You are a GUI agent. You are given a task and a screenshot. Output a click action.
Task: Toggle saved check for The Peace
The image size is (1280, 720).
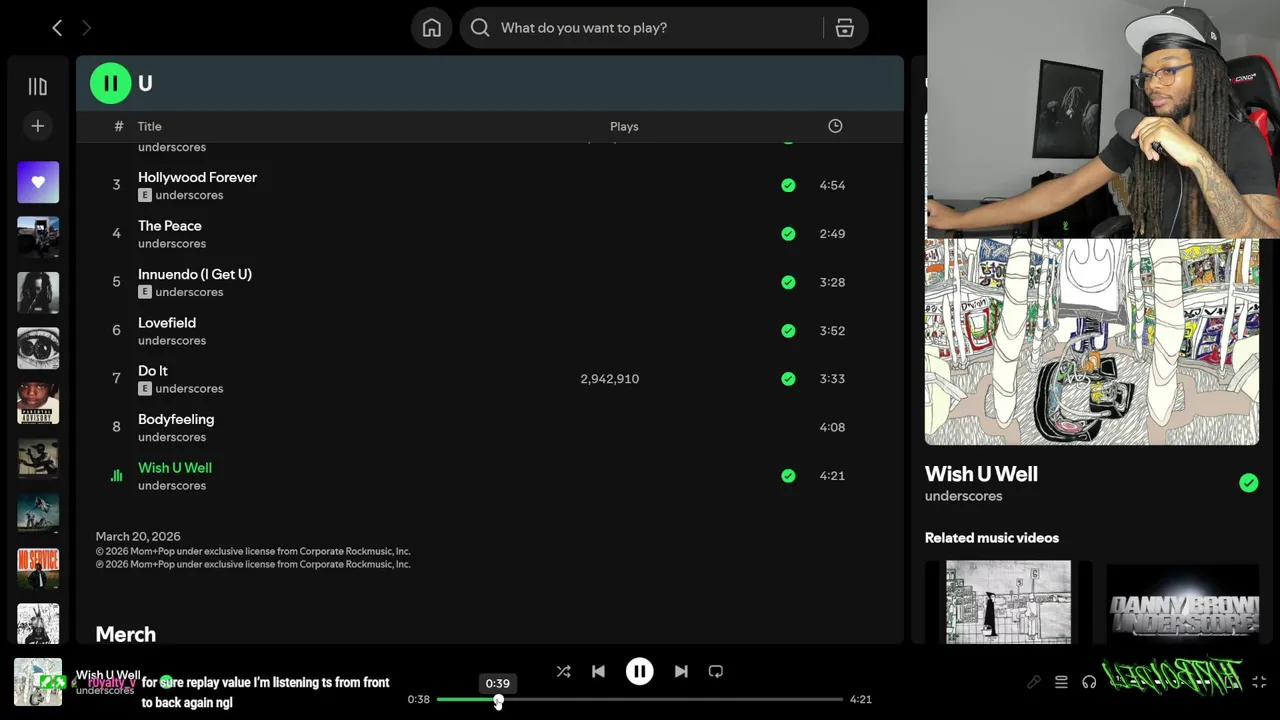click(788, 233)
